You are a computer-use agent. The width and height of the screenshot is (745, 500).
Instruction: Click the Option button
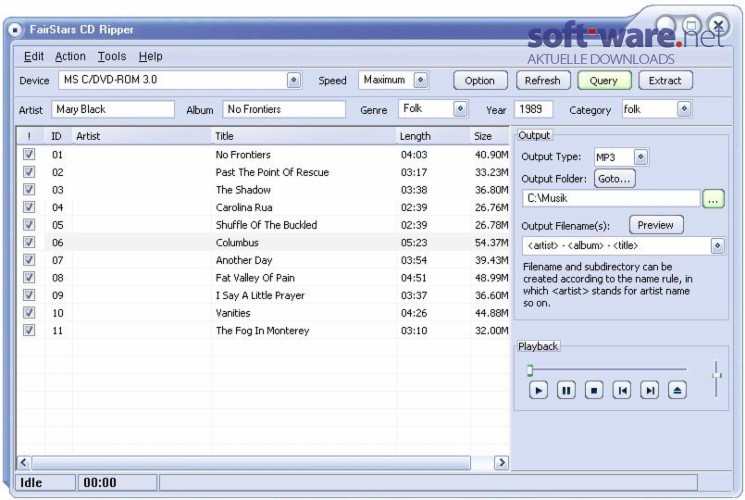480,80
